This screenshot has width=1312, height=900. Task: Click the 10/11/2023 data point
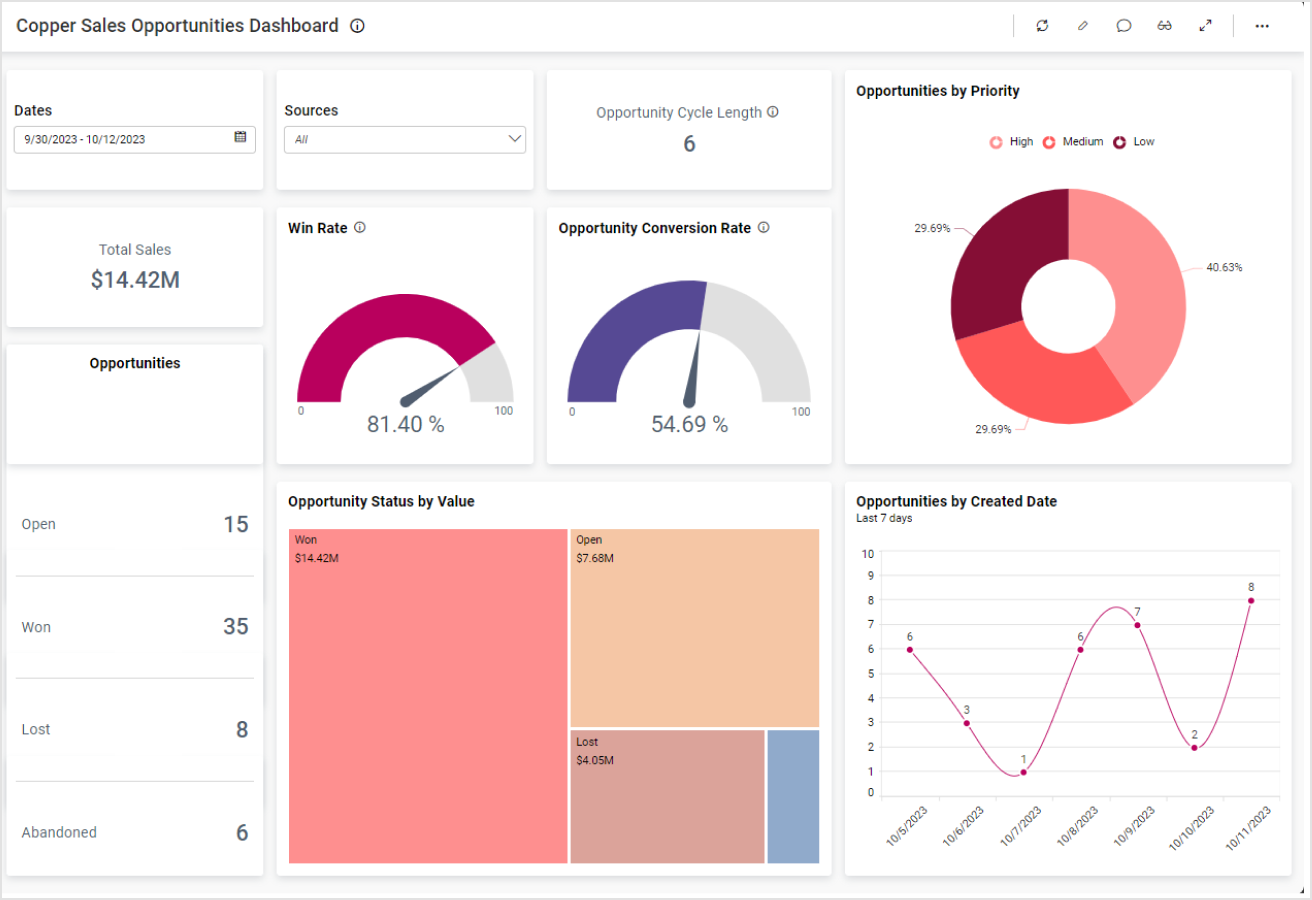click(1251, 601)
